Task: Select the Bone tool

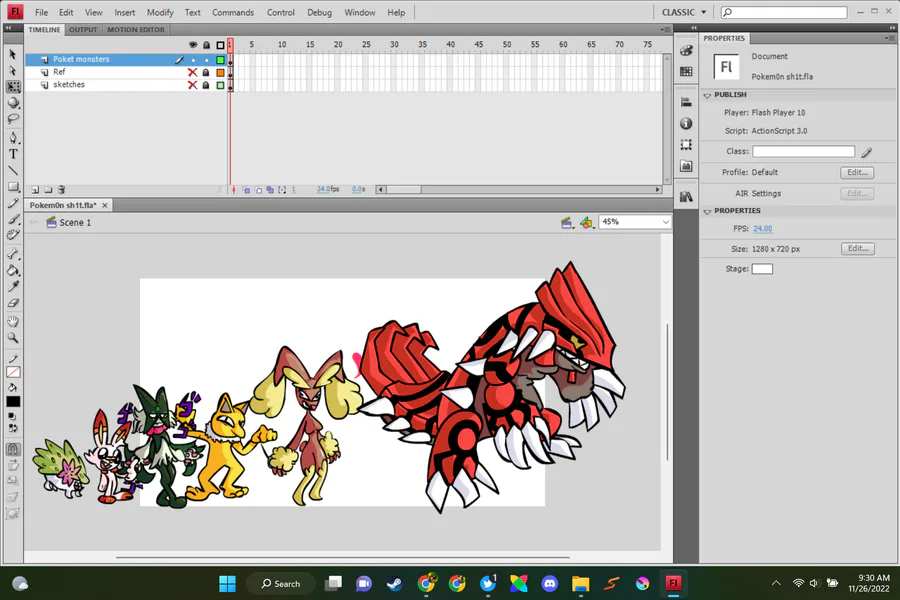Action: 13,254
